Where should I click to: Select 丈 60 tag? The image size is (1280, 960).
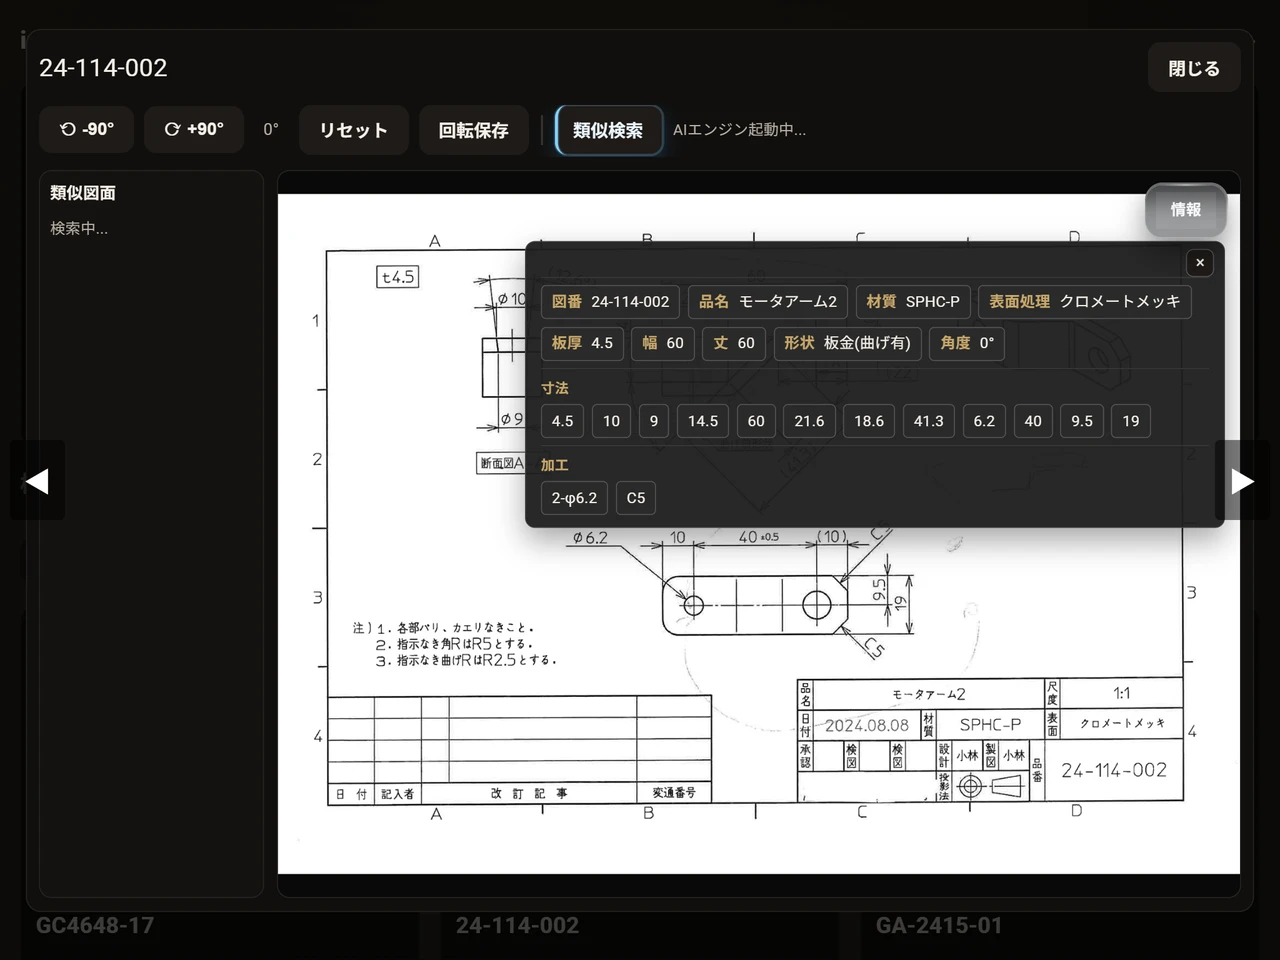734,343
